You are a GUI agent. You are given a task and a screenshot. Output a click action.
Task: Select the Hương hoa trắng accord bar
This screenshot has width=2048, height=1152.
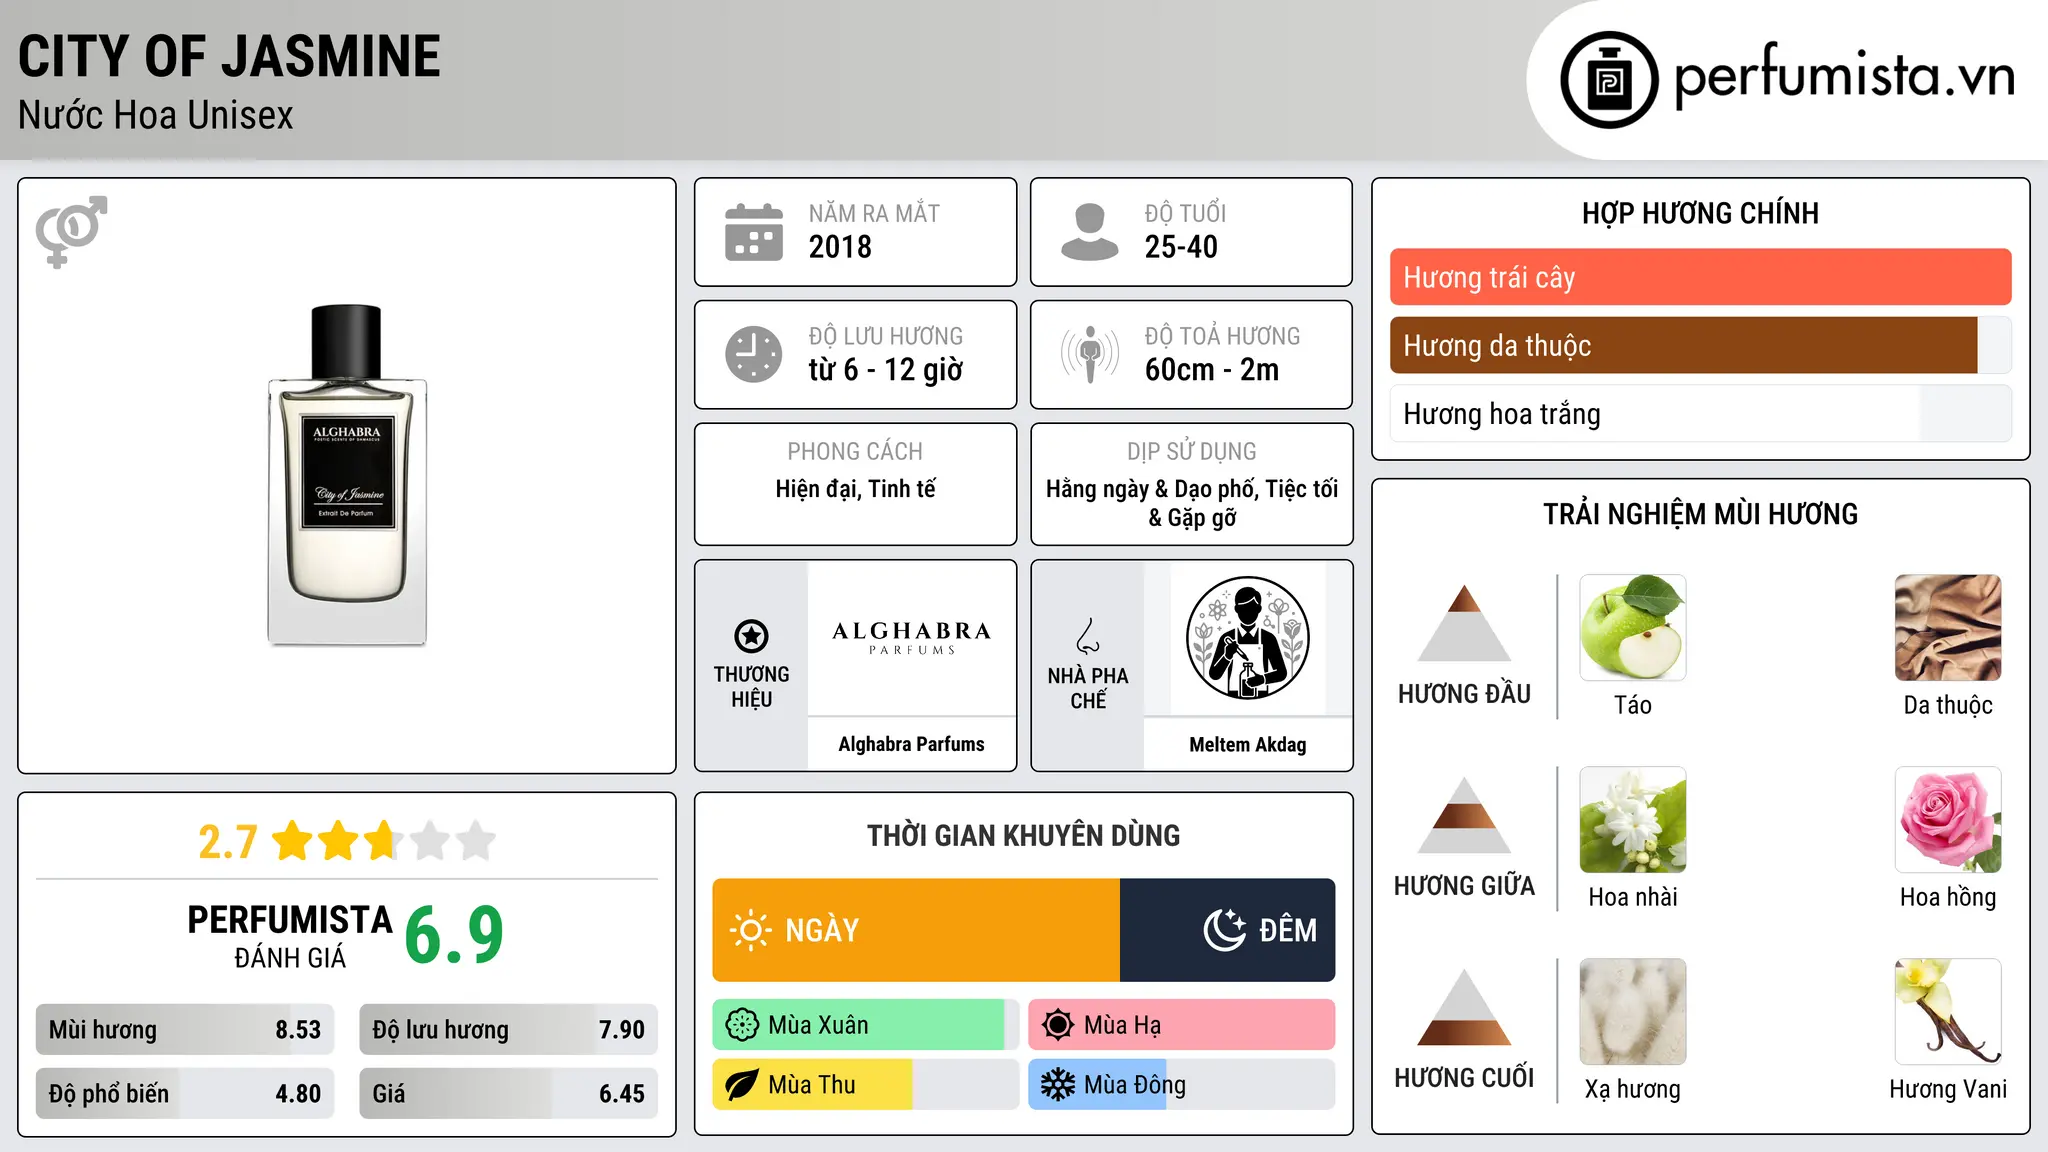tap(1700, 414)
